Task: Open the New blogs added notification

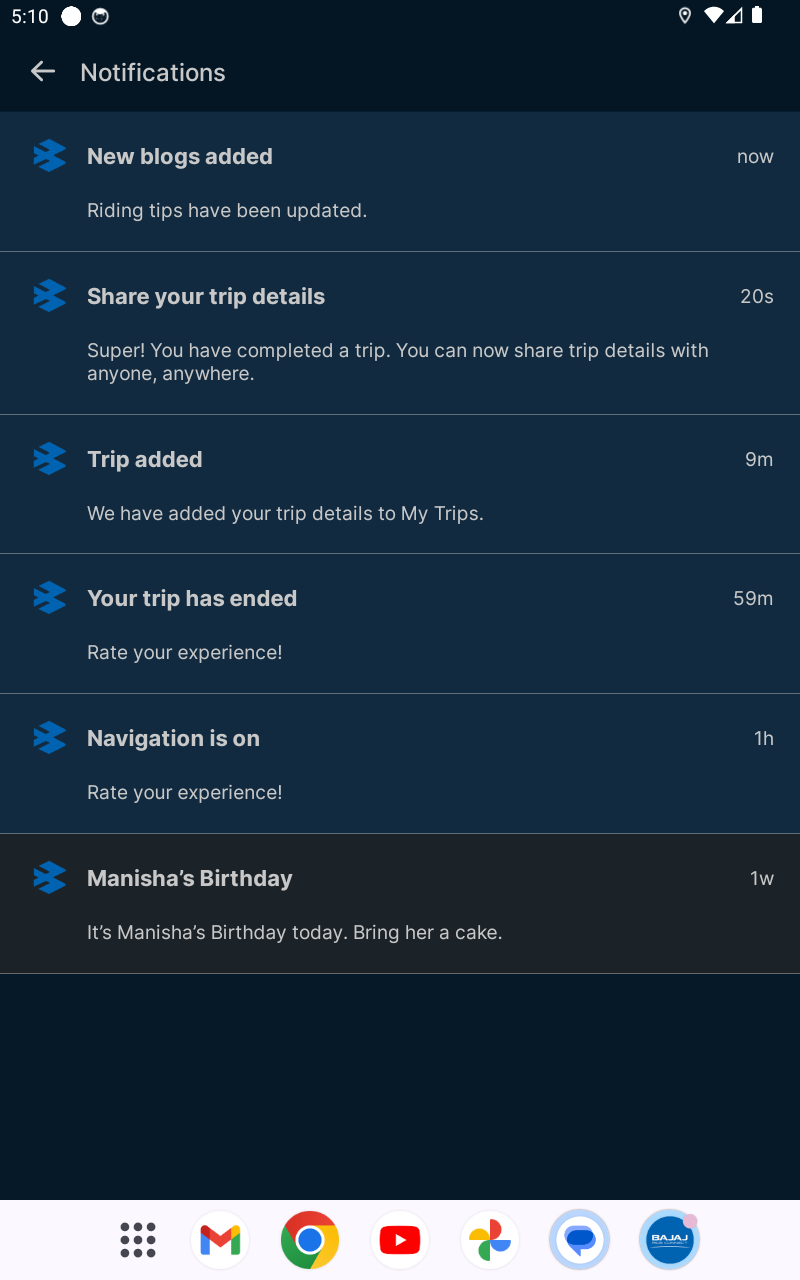Action: 400,182
